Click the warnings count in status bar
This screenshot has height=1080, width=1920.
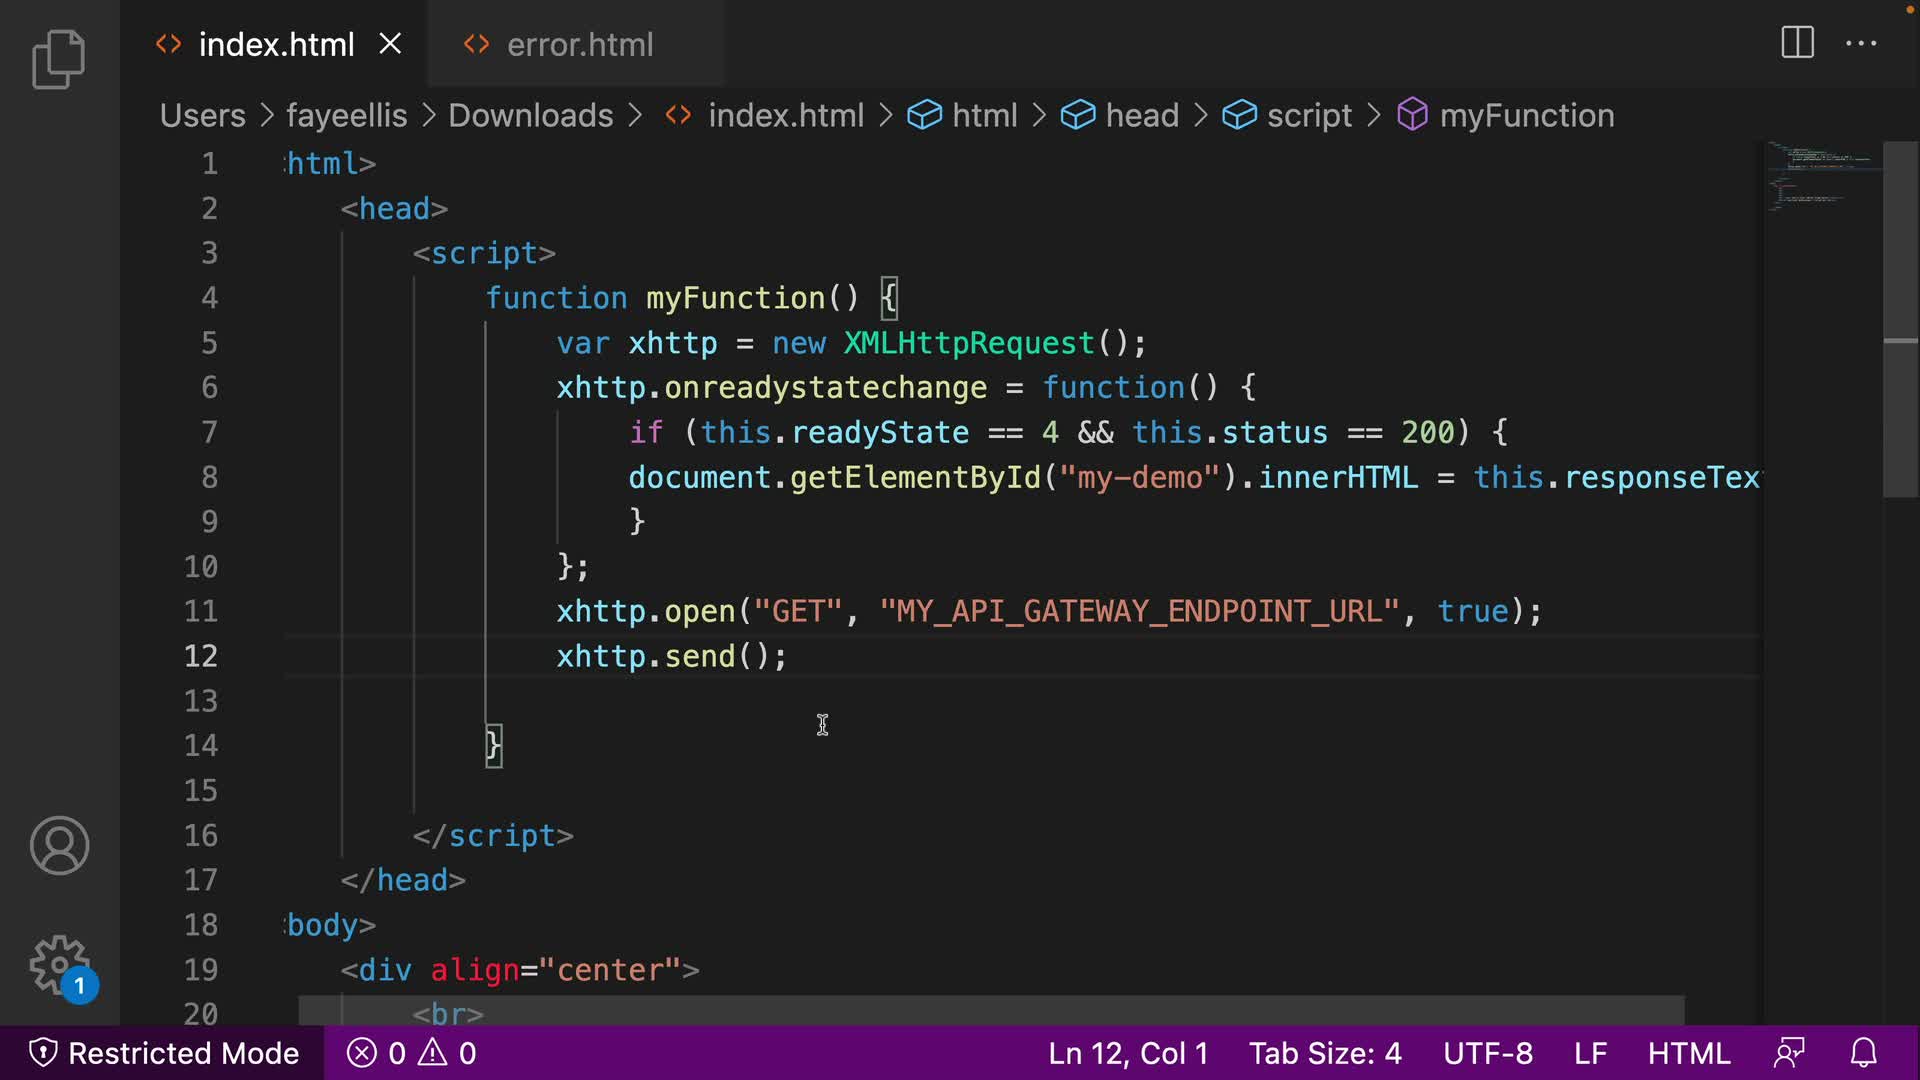tap(448, 1053)
